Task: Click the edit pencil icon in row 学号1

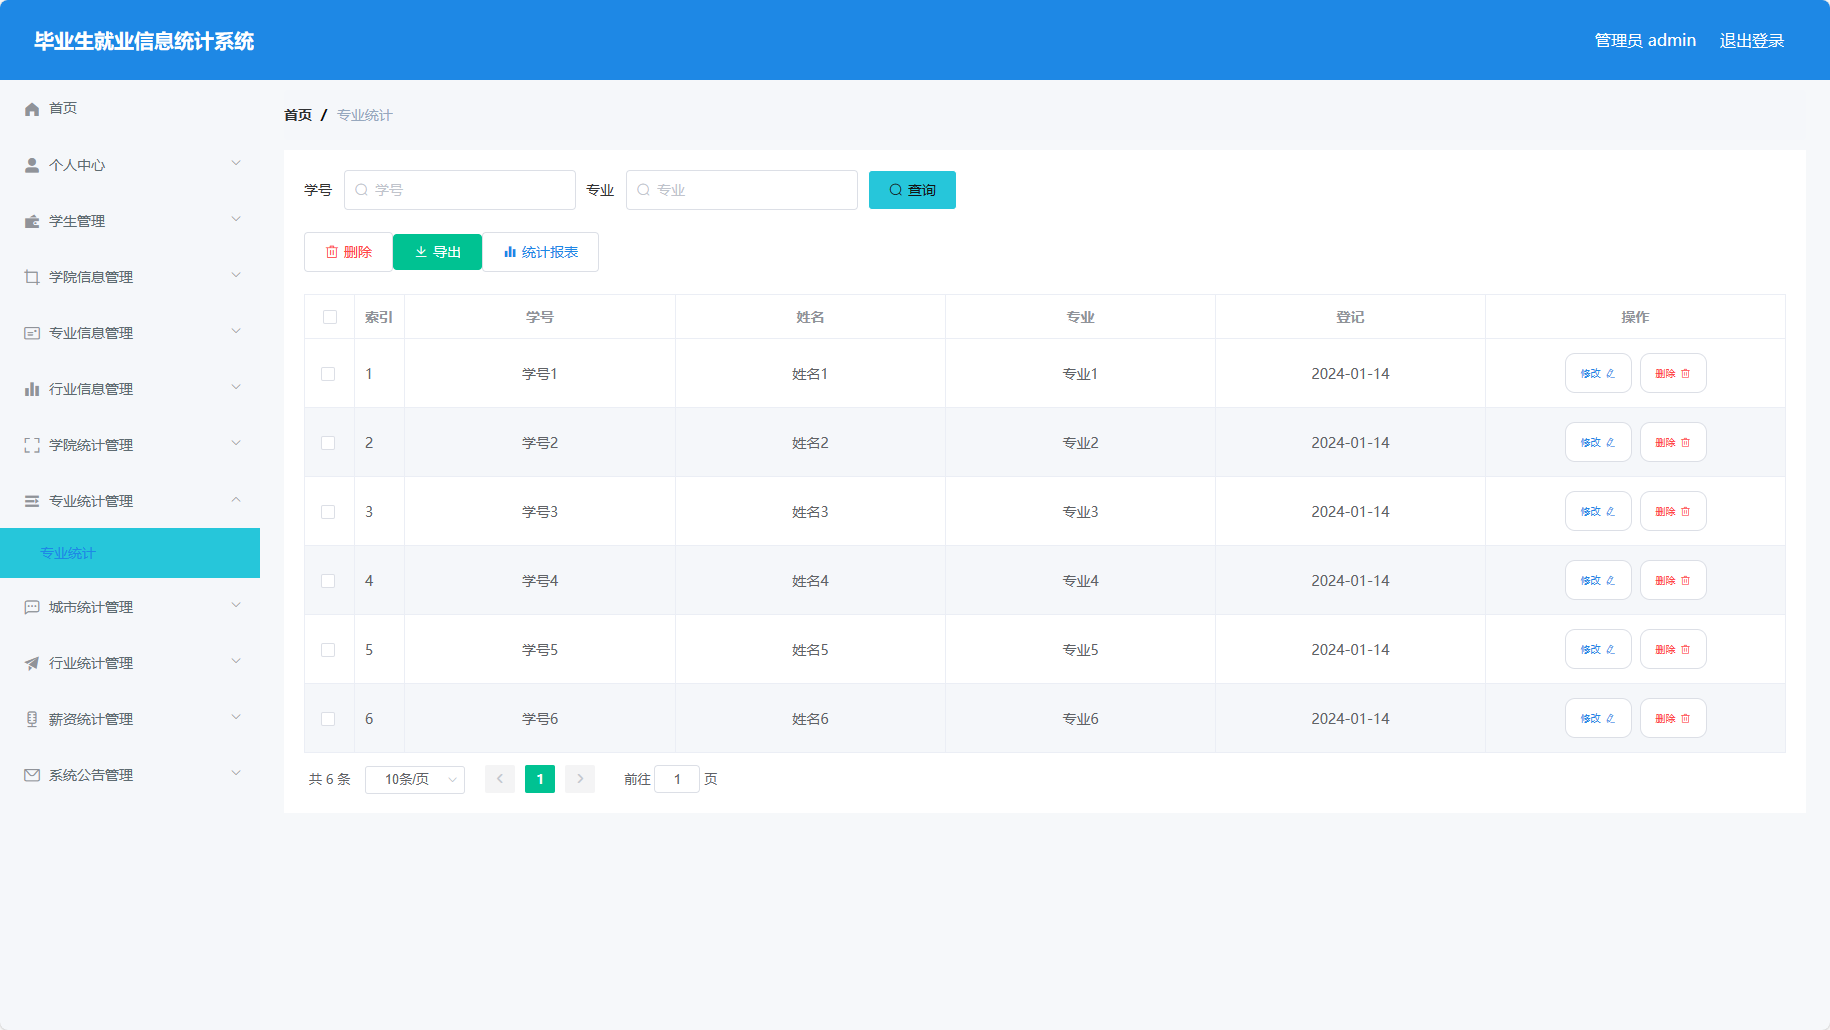Action: [1611, 374]
